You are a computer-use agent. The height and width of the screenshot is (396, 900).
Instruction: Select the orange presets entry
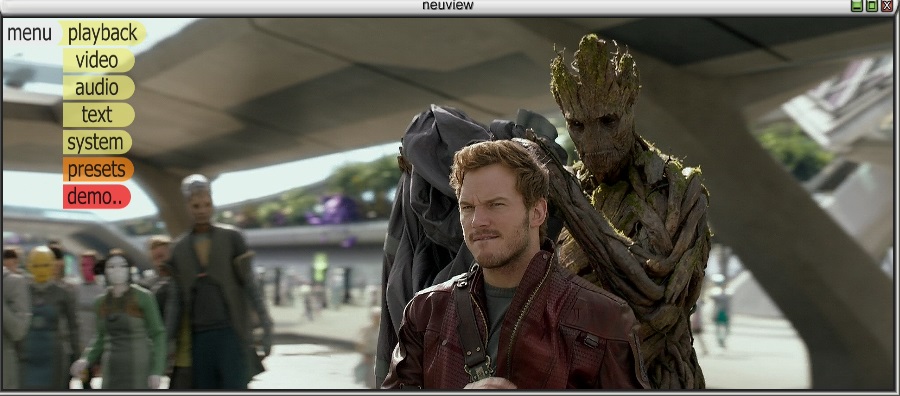pos(98,169)
